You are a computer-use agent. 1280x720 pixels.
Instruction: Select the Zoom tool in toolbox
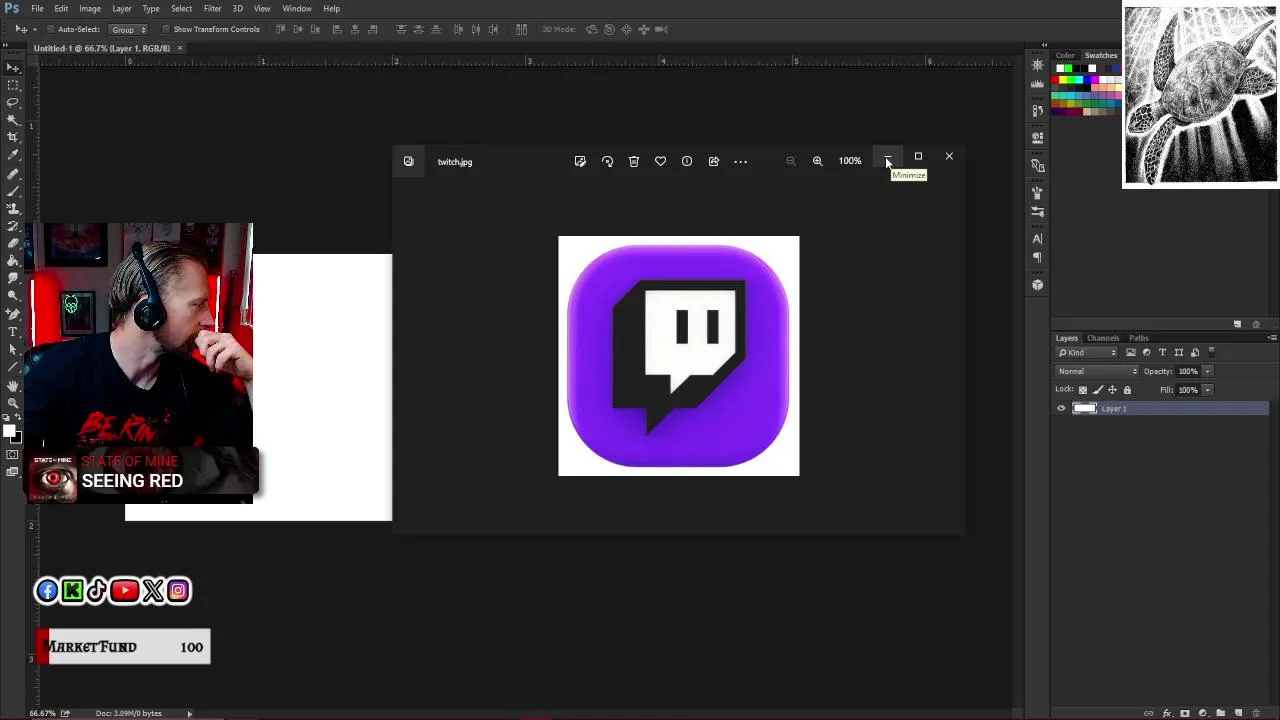pyautogui.click(x=13, y=404)
